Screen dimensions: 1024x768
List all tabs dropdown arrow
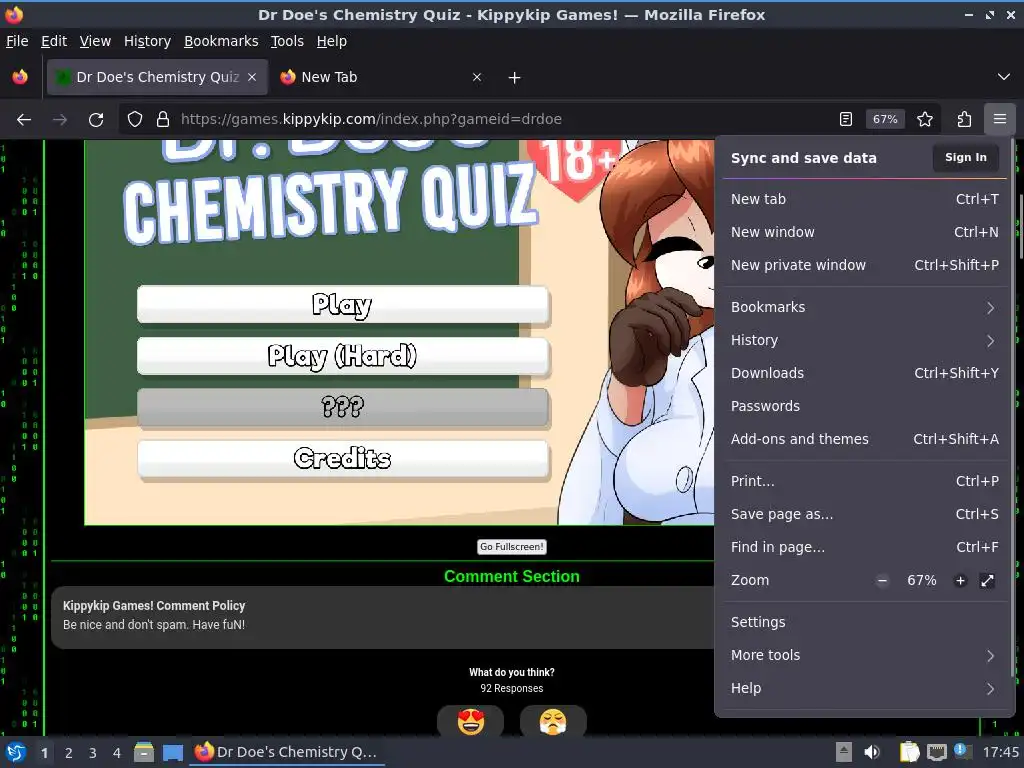point(1004,77)
